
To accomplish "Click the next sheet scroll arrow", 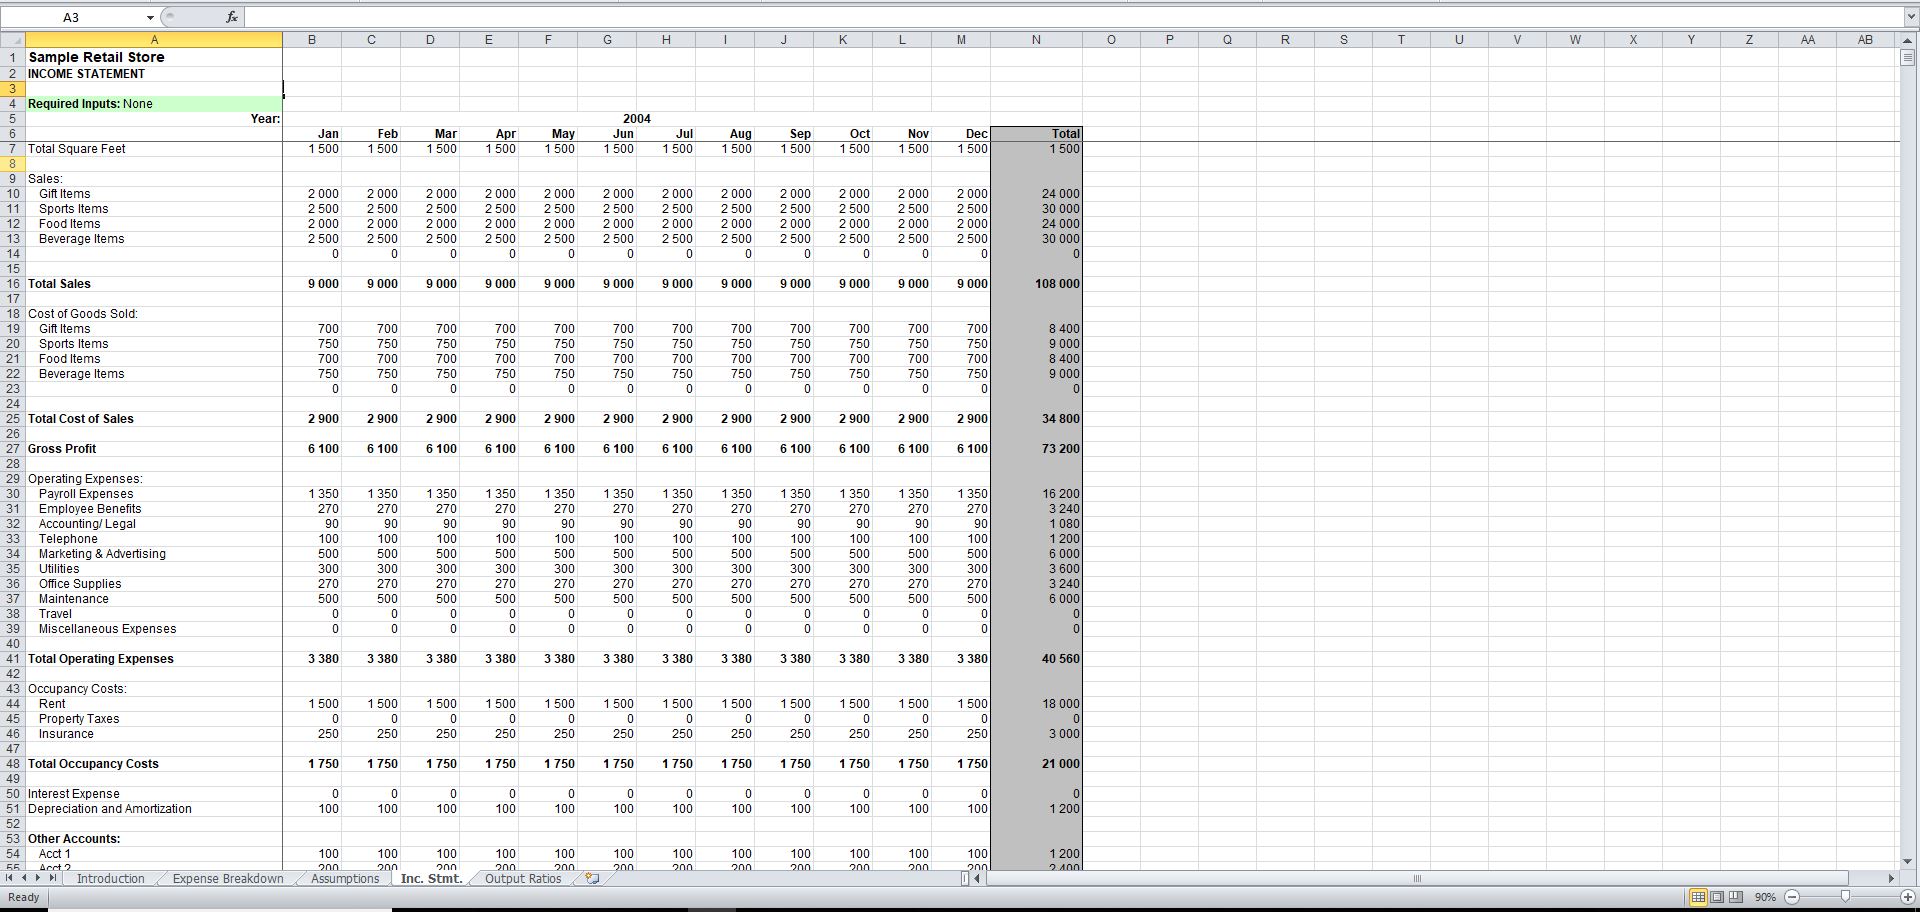I will pos(40,878).
